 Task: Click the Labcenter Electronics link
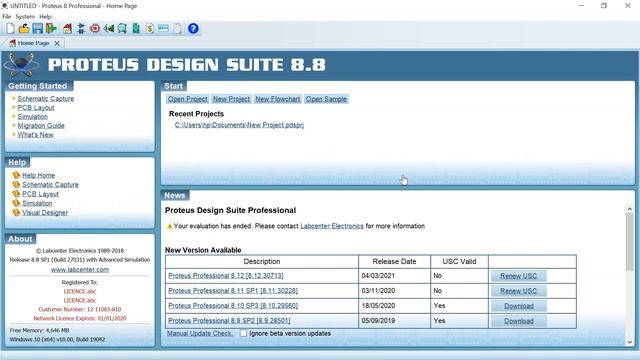[332, 226]
